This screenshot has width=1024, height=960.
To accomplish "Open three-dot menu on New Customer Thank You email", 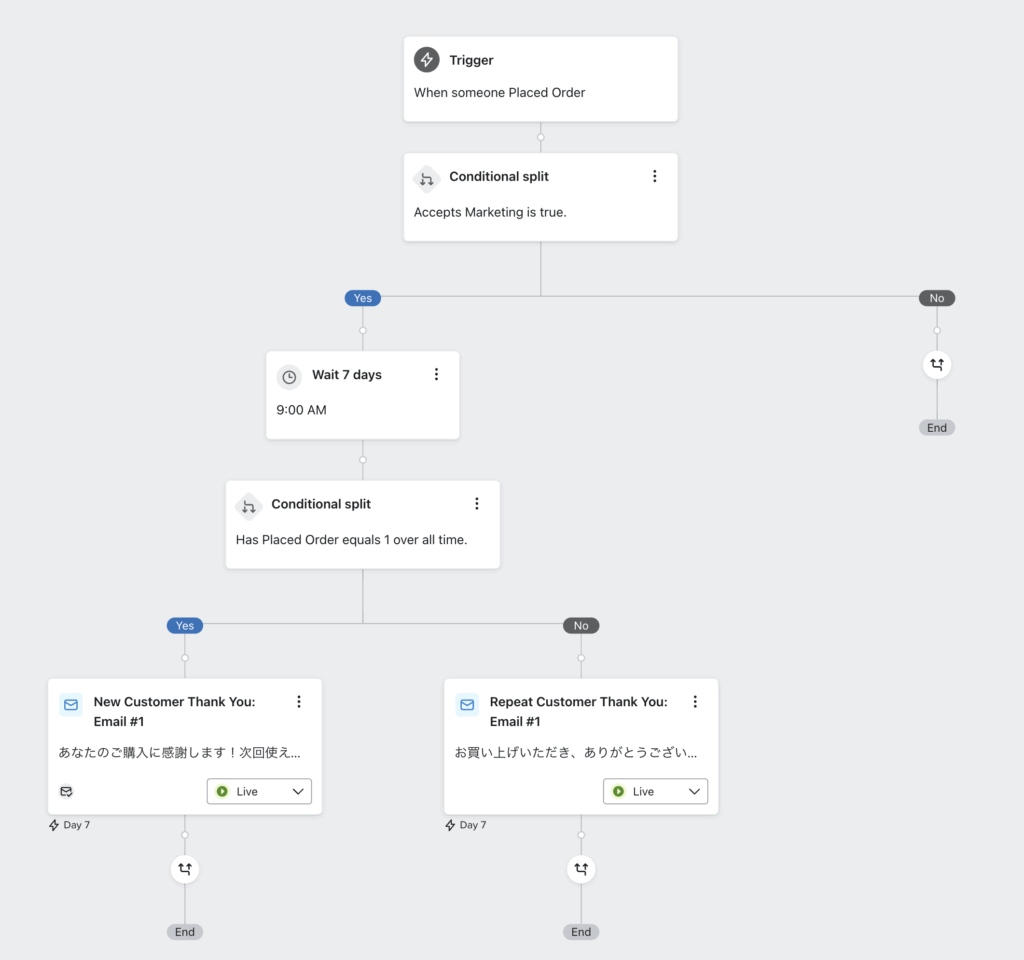I will coord(298,702).
